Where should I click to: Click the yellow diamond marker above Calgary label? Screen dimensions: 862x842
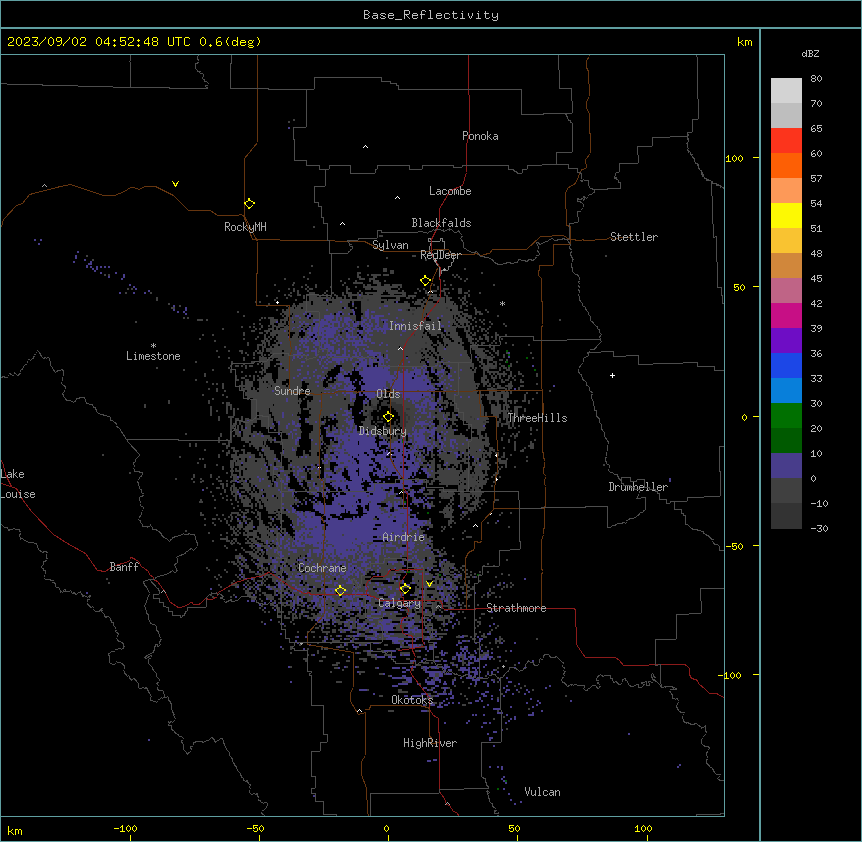(405, 589)
